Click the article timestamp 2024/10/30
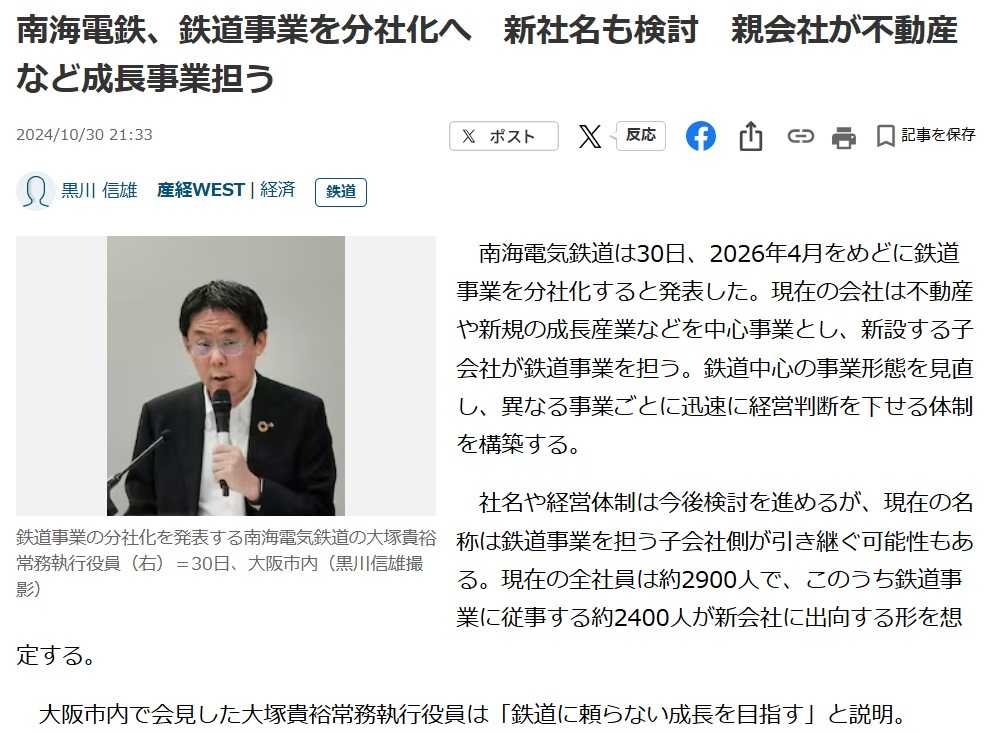Image resolution: width=990 pixels, height=734 pixels. click(84, 134)
